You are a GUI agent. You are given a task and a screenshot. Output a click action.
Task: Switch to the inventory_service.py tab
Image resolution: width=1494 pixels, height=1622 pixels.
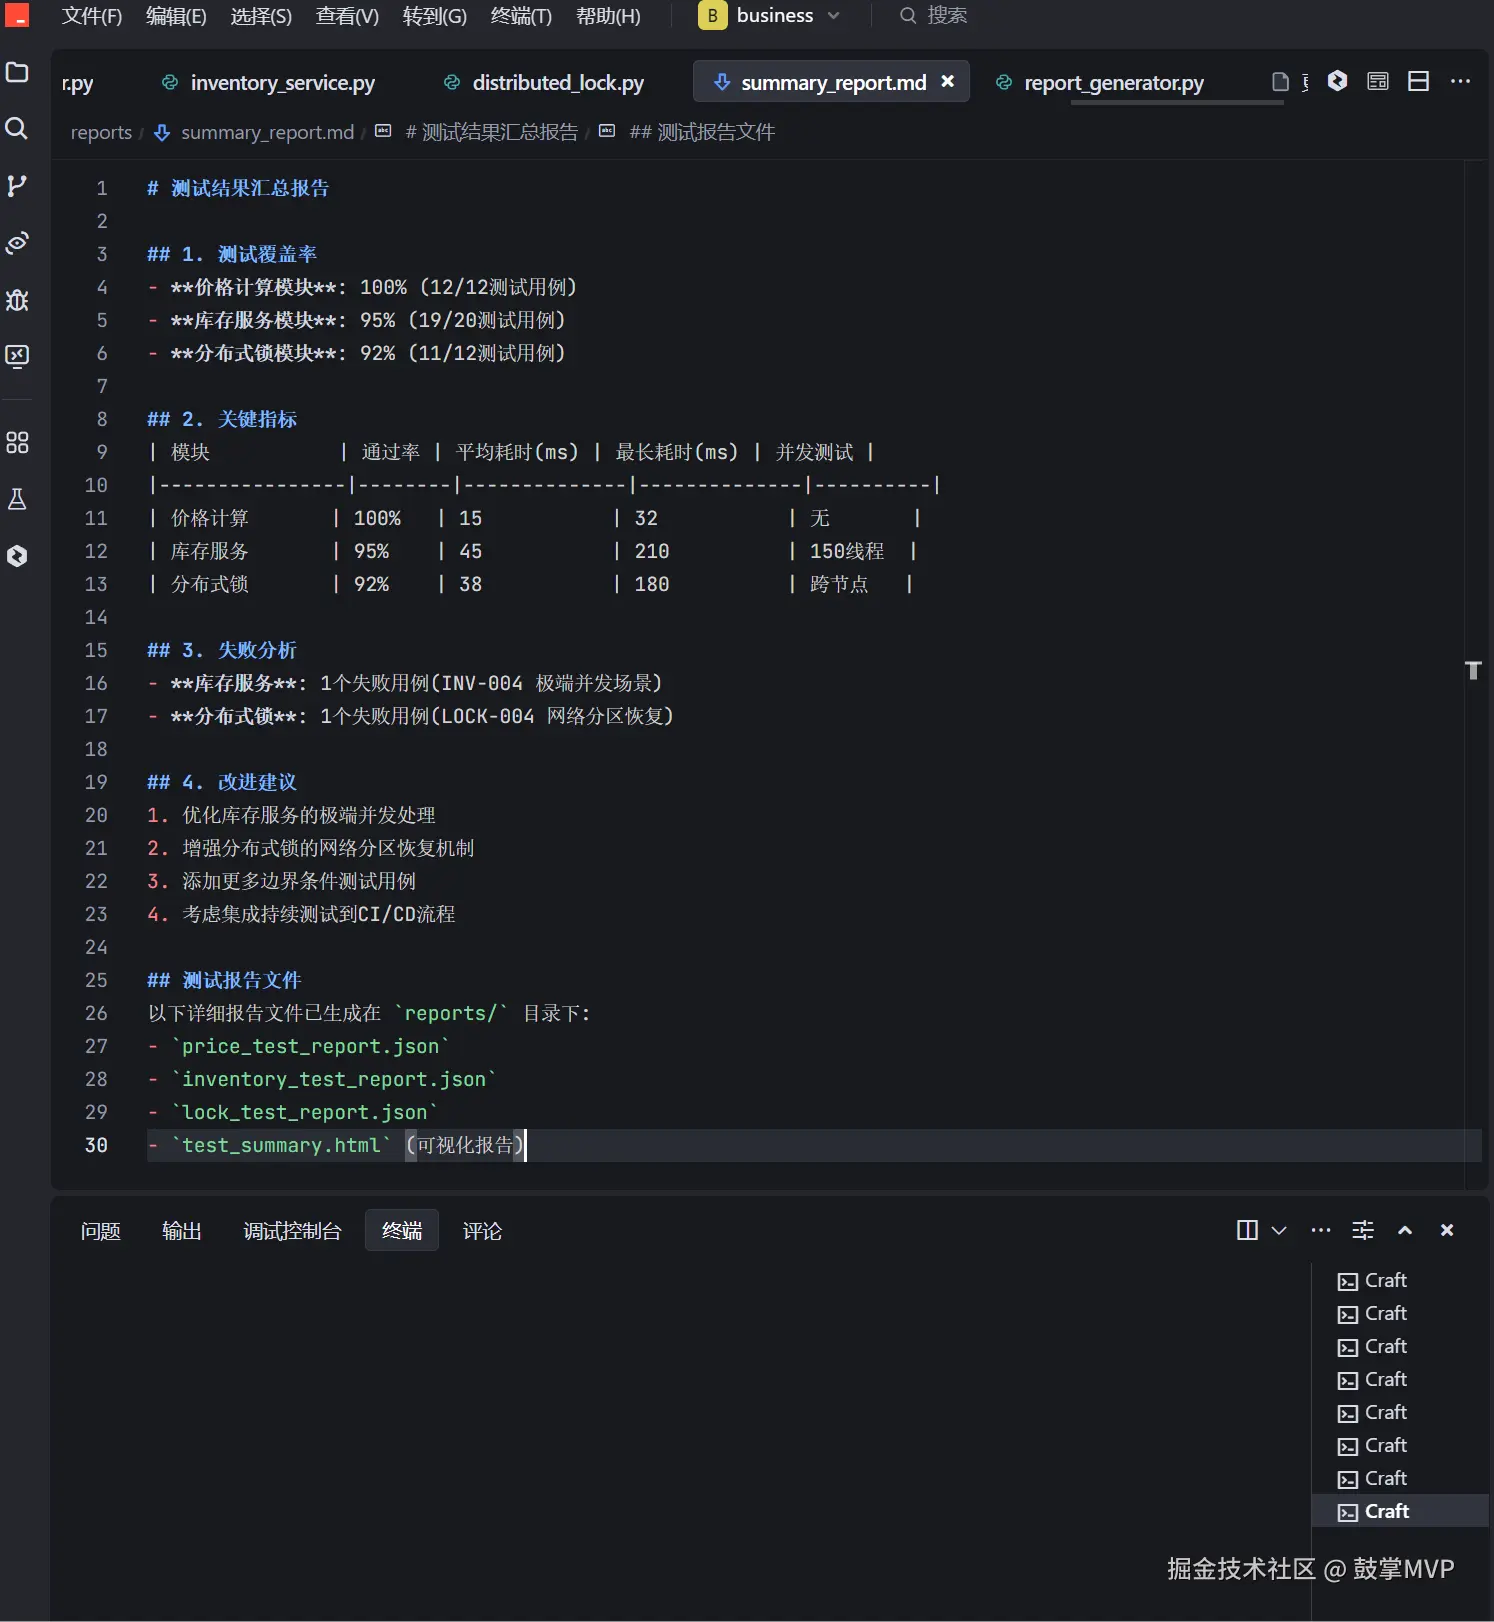(270, 82)
